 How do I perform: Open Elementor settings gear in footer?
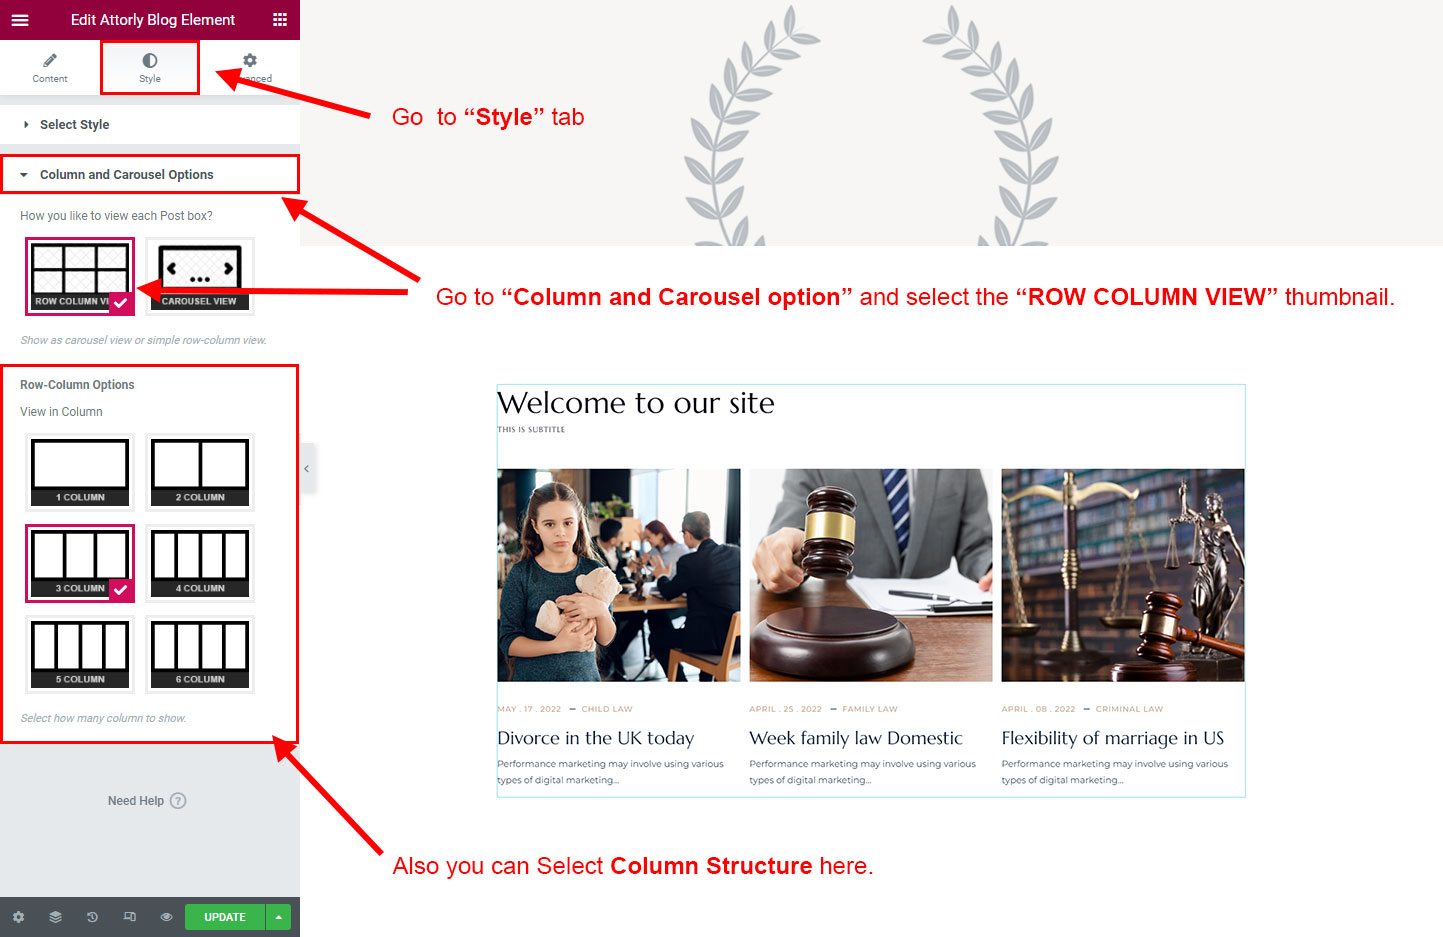18,917
